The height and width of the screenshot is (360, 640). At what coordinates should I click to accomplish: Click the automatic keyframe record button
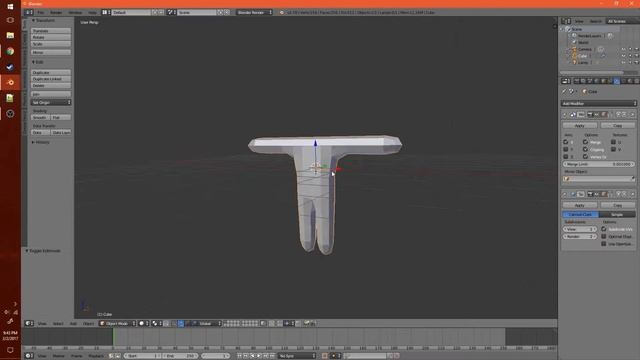pyautogui.click(x=324, y=356)
